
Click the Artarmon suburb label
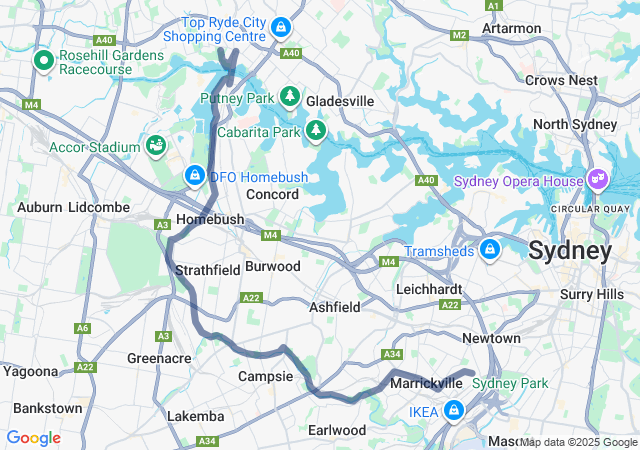(x=511, y=28)
